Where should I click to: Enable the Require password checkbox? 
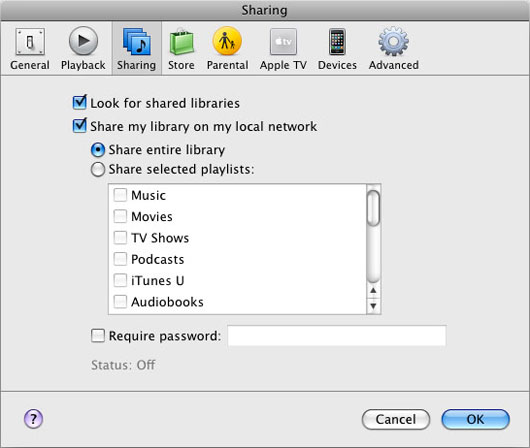[x=98, y=336]
